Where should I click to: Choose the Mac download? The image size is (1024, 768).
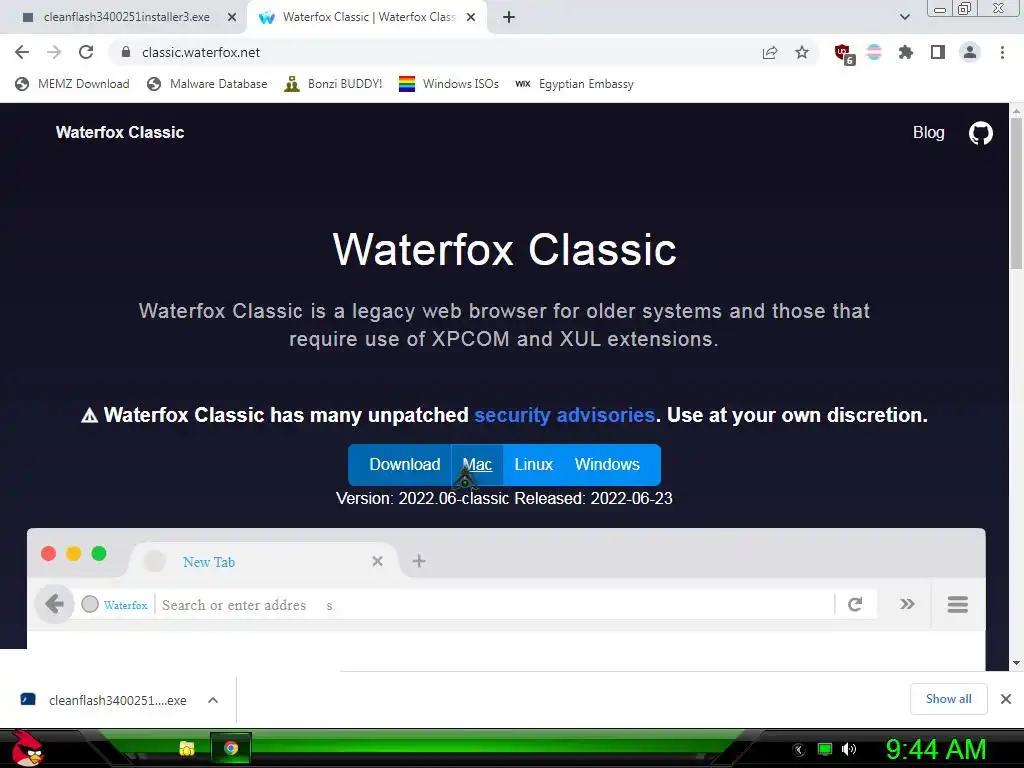477,464
